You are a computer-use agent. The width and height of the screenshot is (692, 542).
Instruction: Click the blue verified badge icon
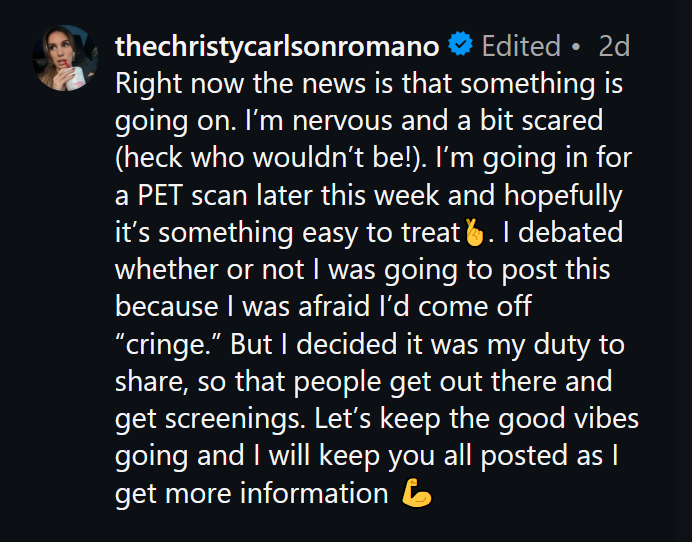460,46
